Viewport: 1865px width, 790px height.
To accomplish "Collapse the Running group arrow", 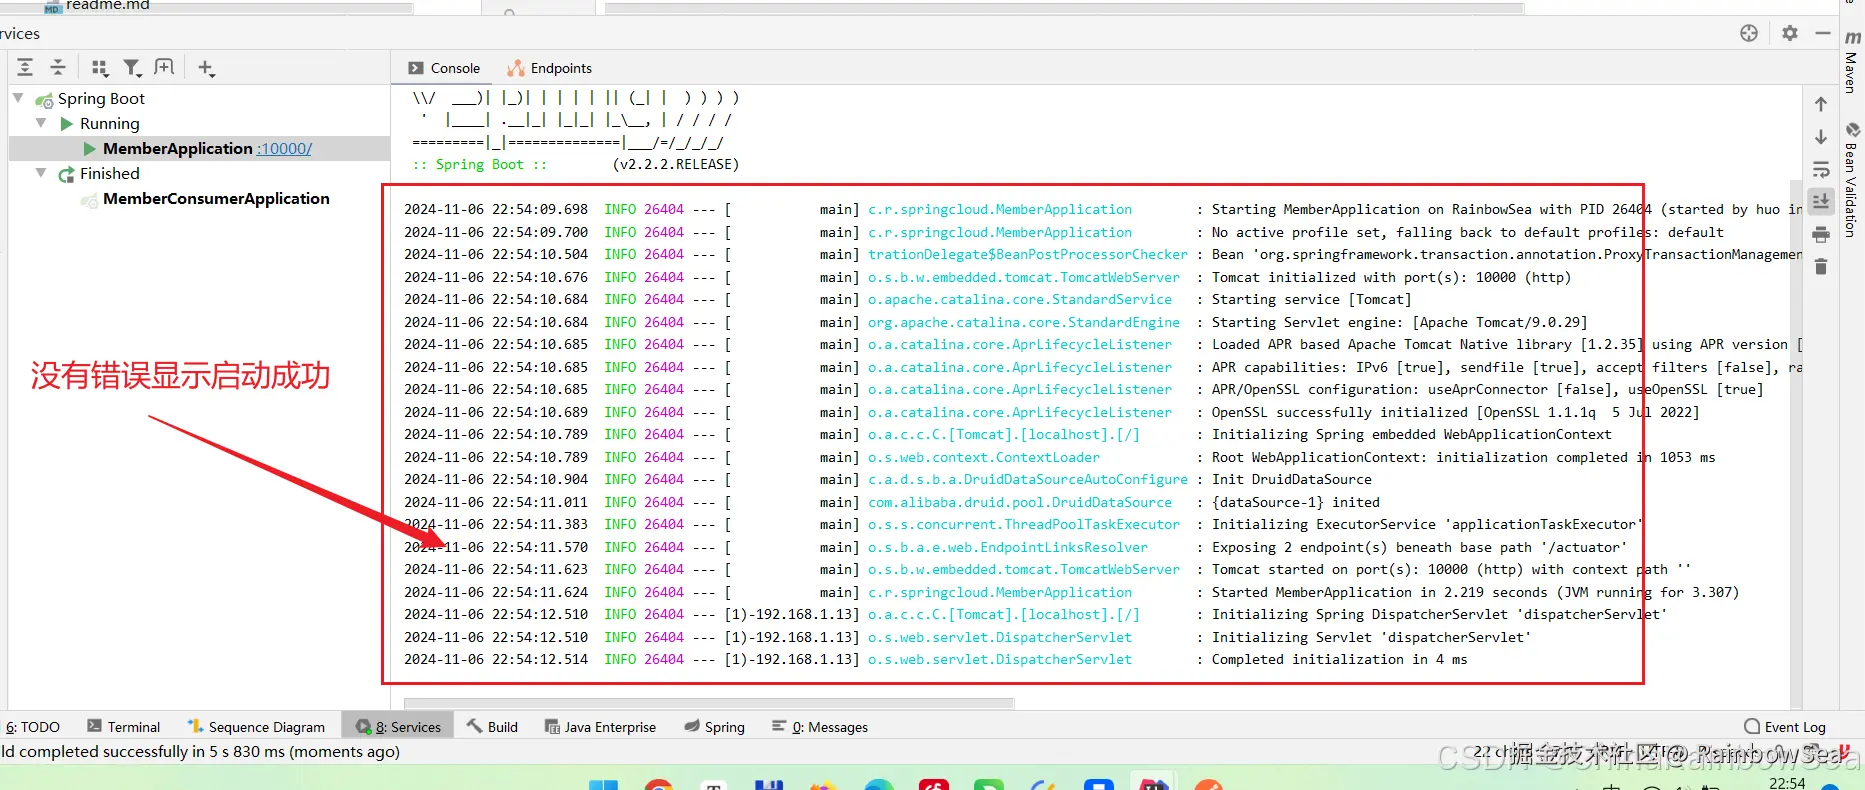I will pyautogui.click(x=41, y=123).
